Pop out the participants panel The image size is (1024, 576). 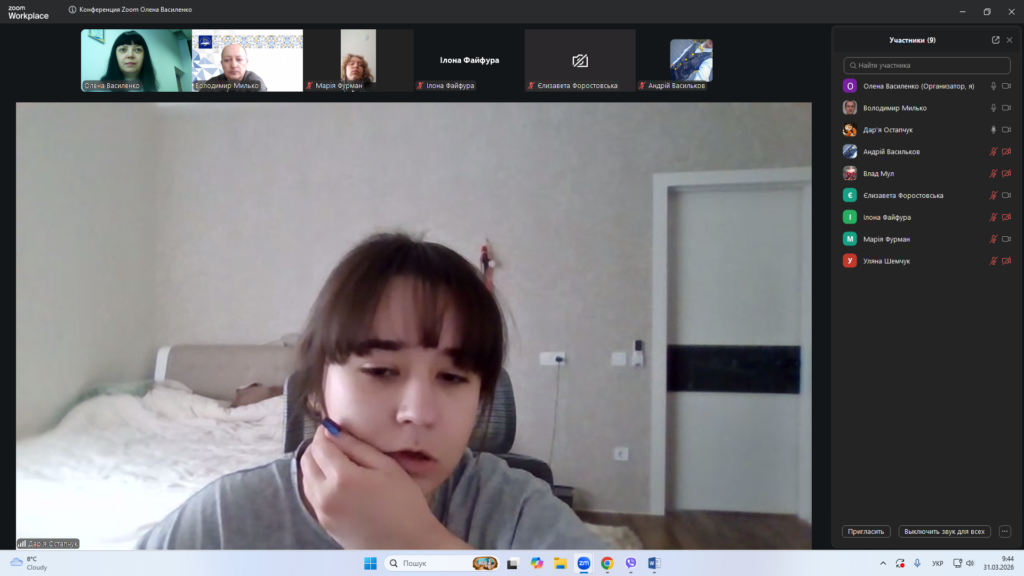point(995,40)
